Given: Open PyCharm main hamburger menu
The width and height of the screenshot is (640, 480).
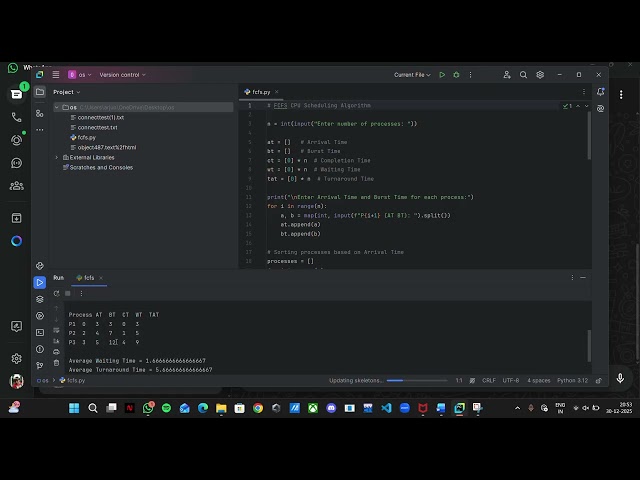Looking at the screenshot, I should [56, 74].
